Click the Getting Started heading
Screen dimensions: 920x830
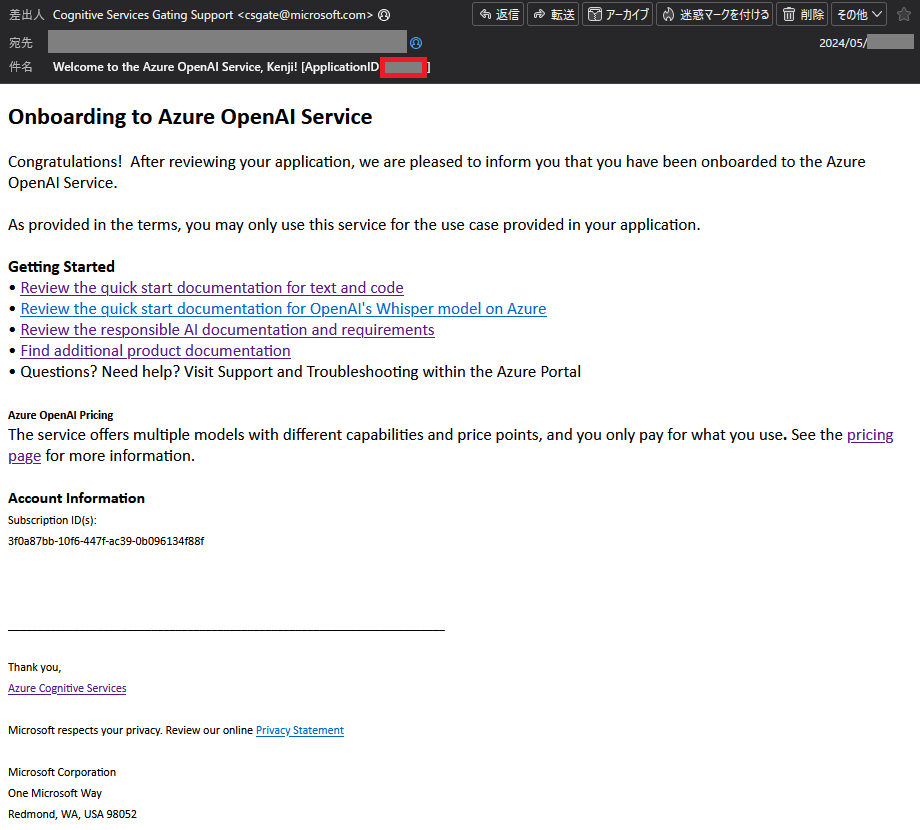tap(62, 267)
